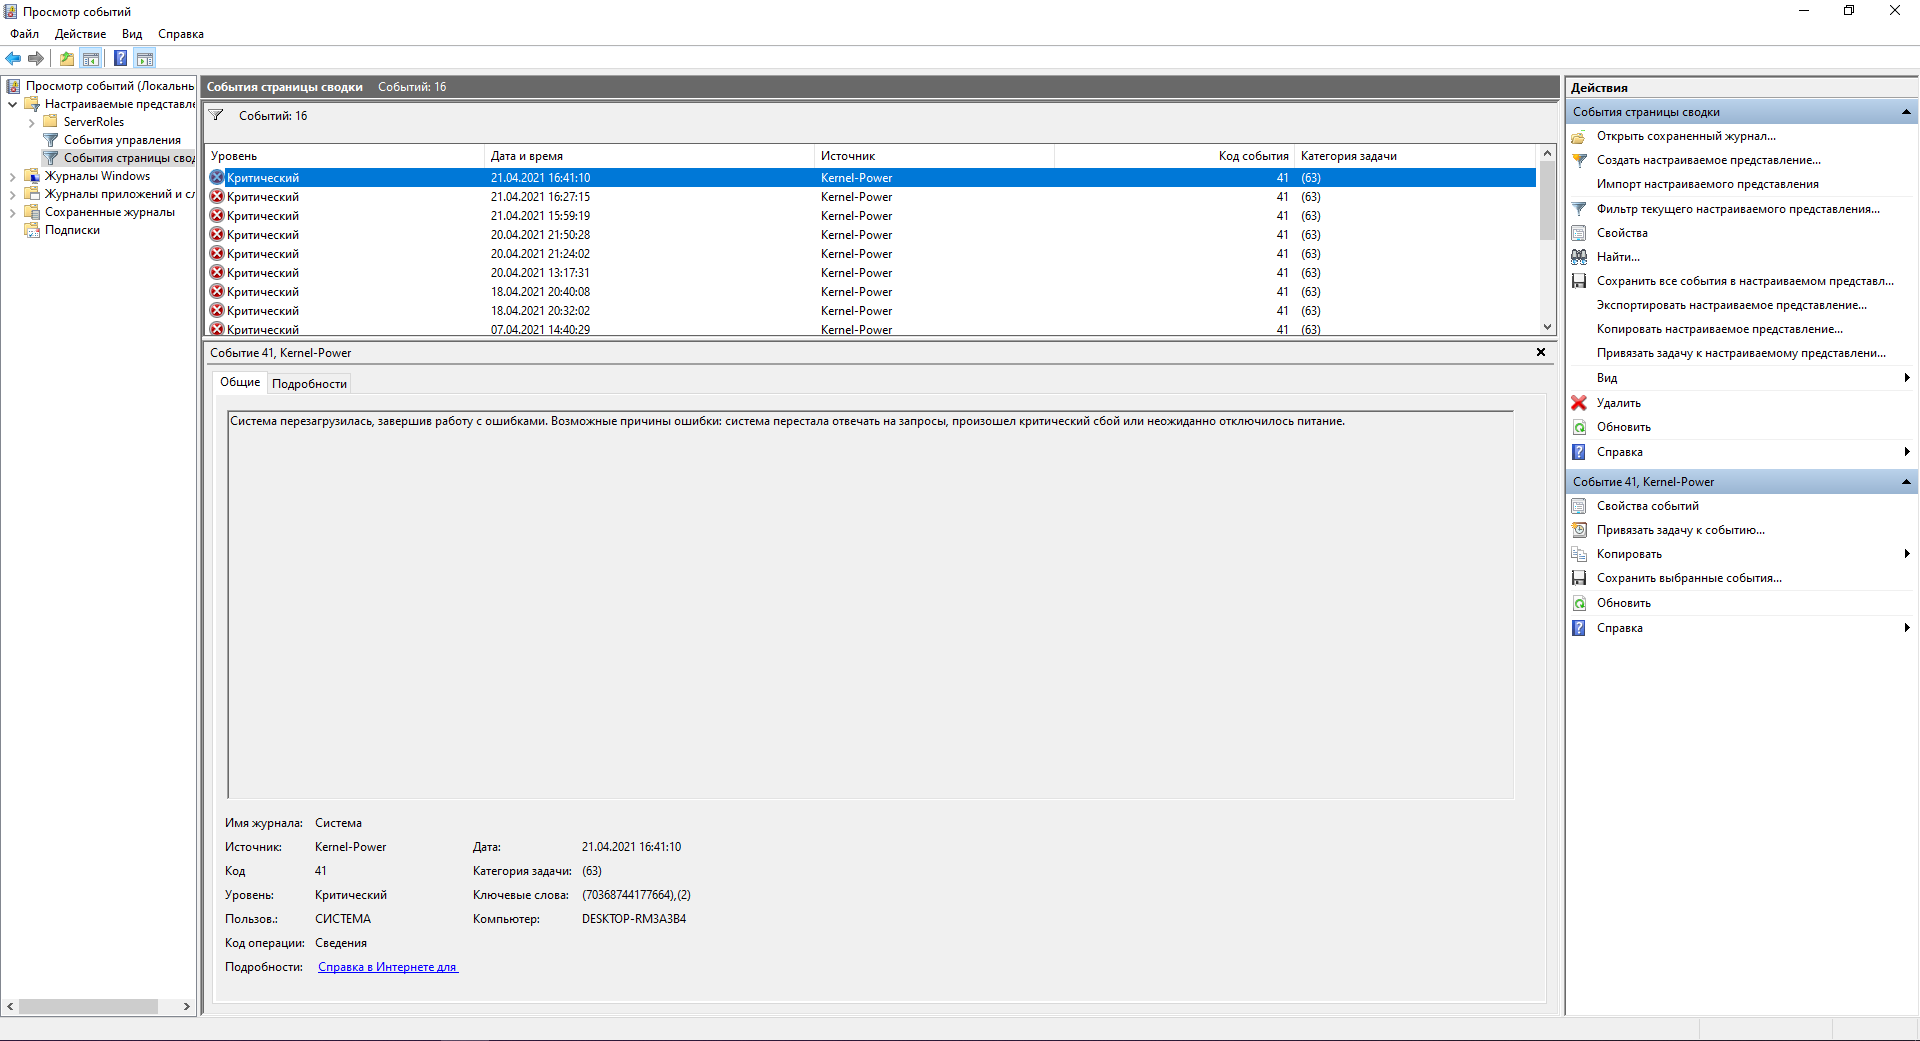1920x1041 pixels.
Task: Sort by the Код события column header
Action: pyautogui.click(x=1174, y=156)
